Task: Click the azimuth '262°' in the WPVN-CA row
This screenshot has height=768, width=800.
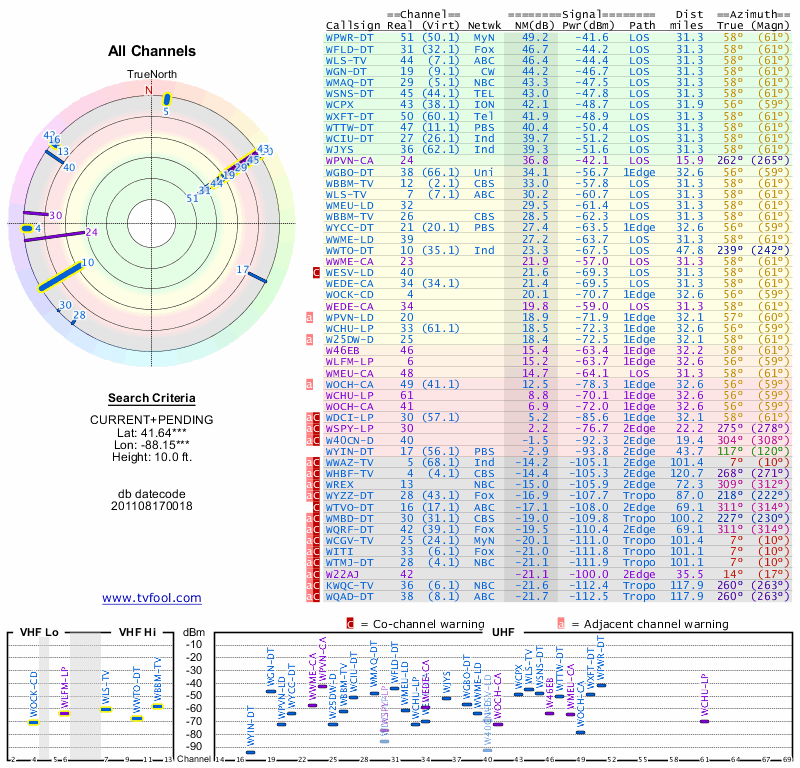Action: [x=730, y=160]
